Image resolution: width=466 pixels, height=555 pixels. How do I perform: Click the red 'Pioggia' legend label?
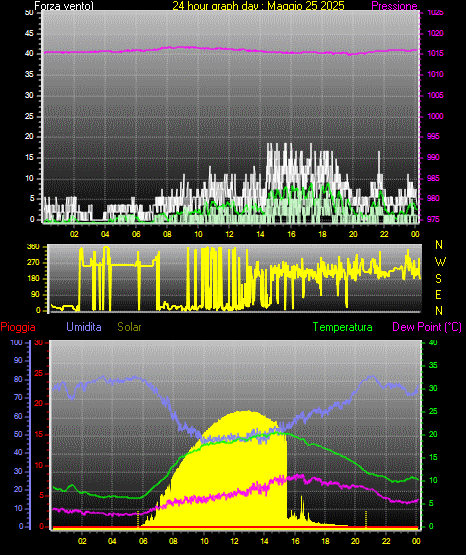(x=18, y=327)
